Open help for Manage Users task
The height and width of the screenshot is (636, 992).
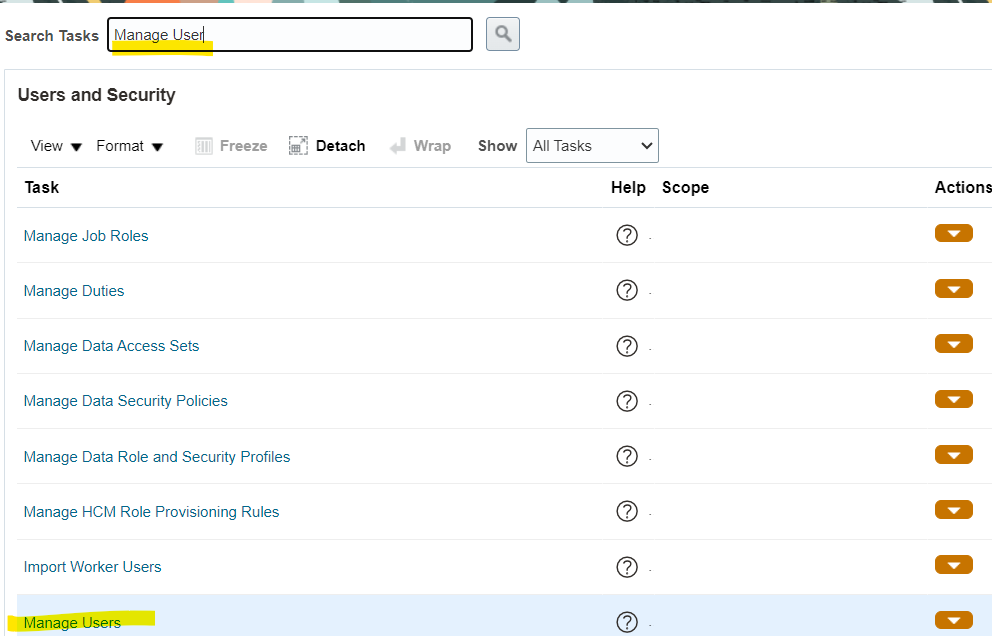tap(627, 622)
